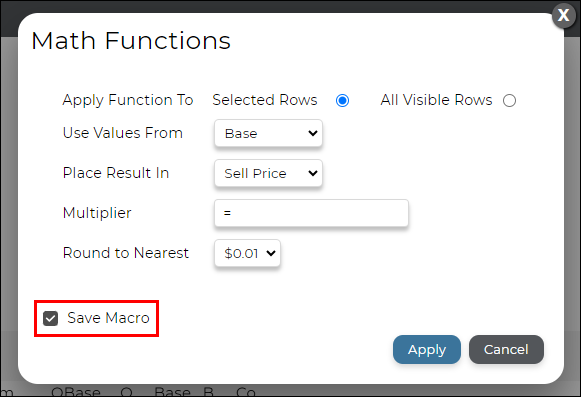581x397 pixels.
Task: Click the All Visible Rows label text
Action: [x=436, y=100]
